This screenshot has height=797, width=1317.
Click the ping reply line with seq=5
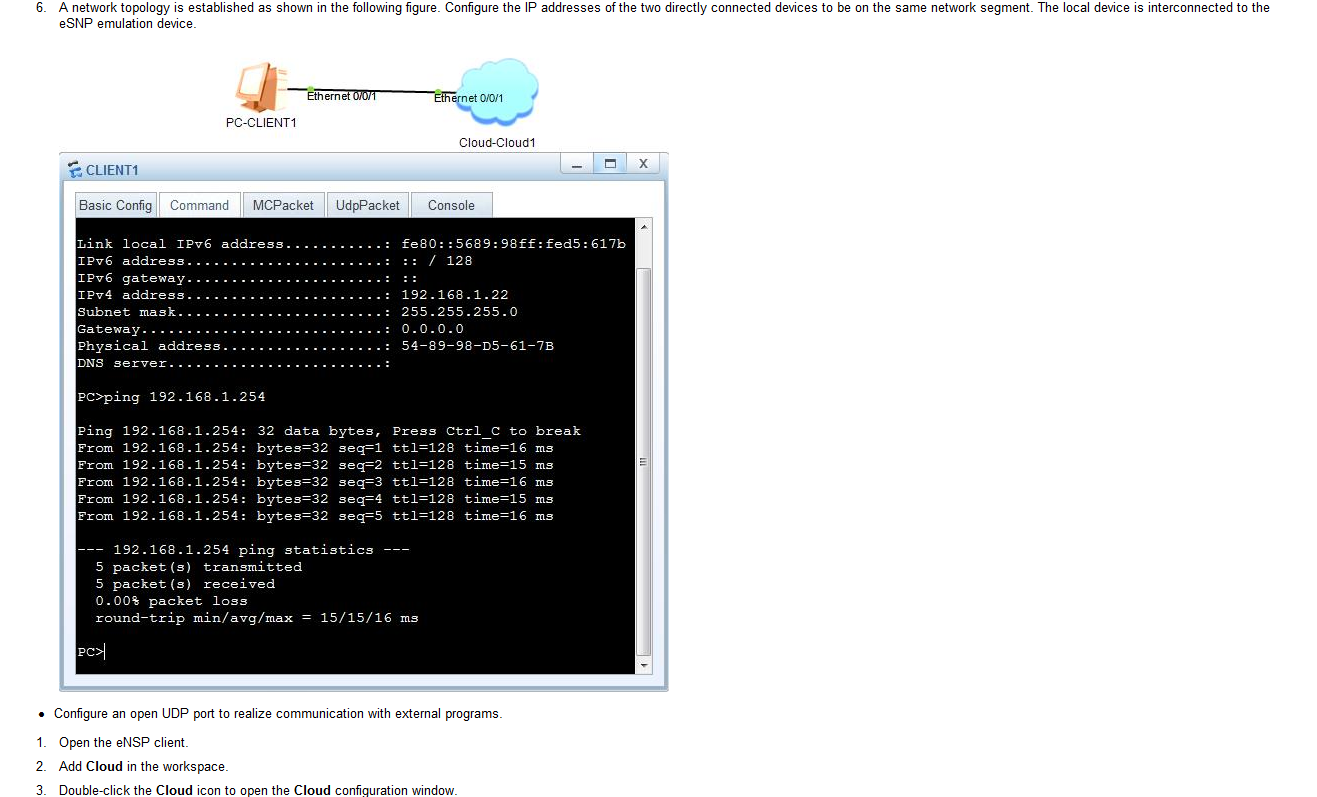coord(315,516)
